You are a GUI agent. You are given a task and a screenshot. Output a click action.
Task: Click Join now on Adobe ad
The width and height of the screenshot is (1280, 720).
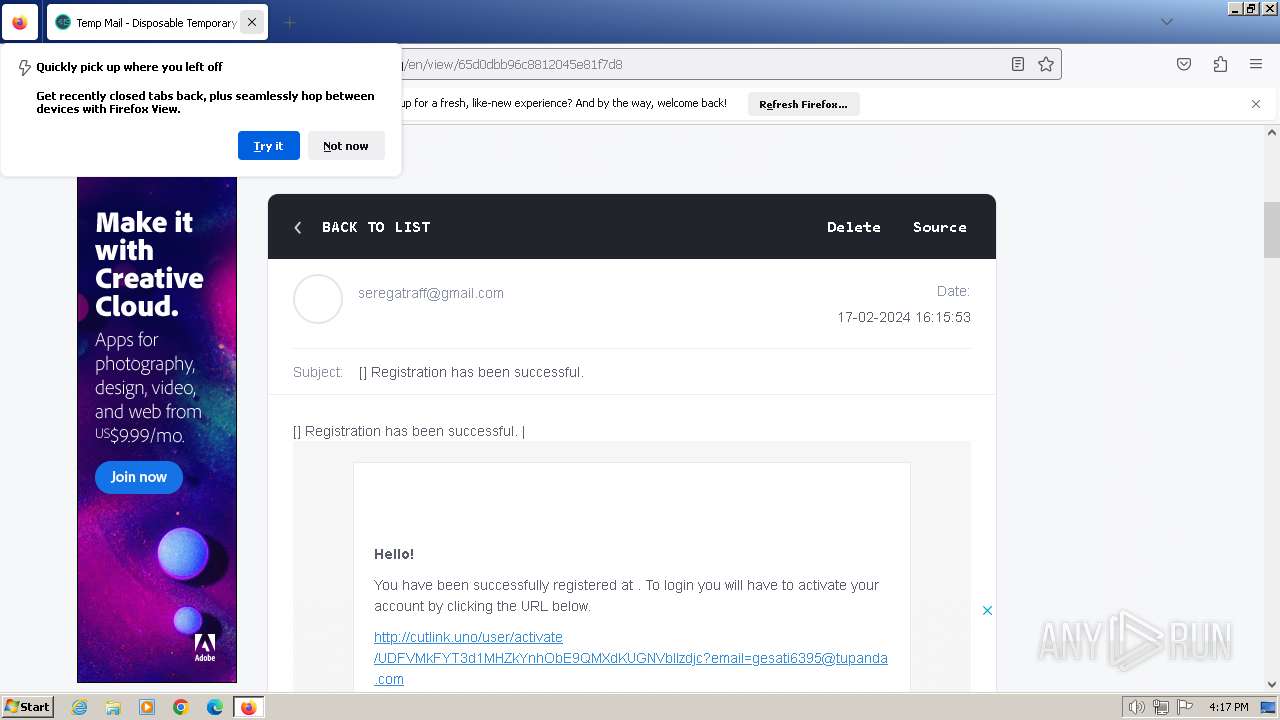pyautogui.click(x=139, y=477)
